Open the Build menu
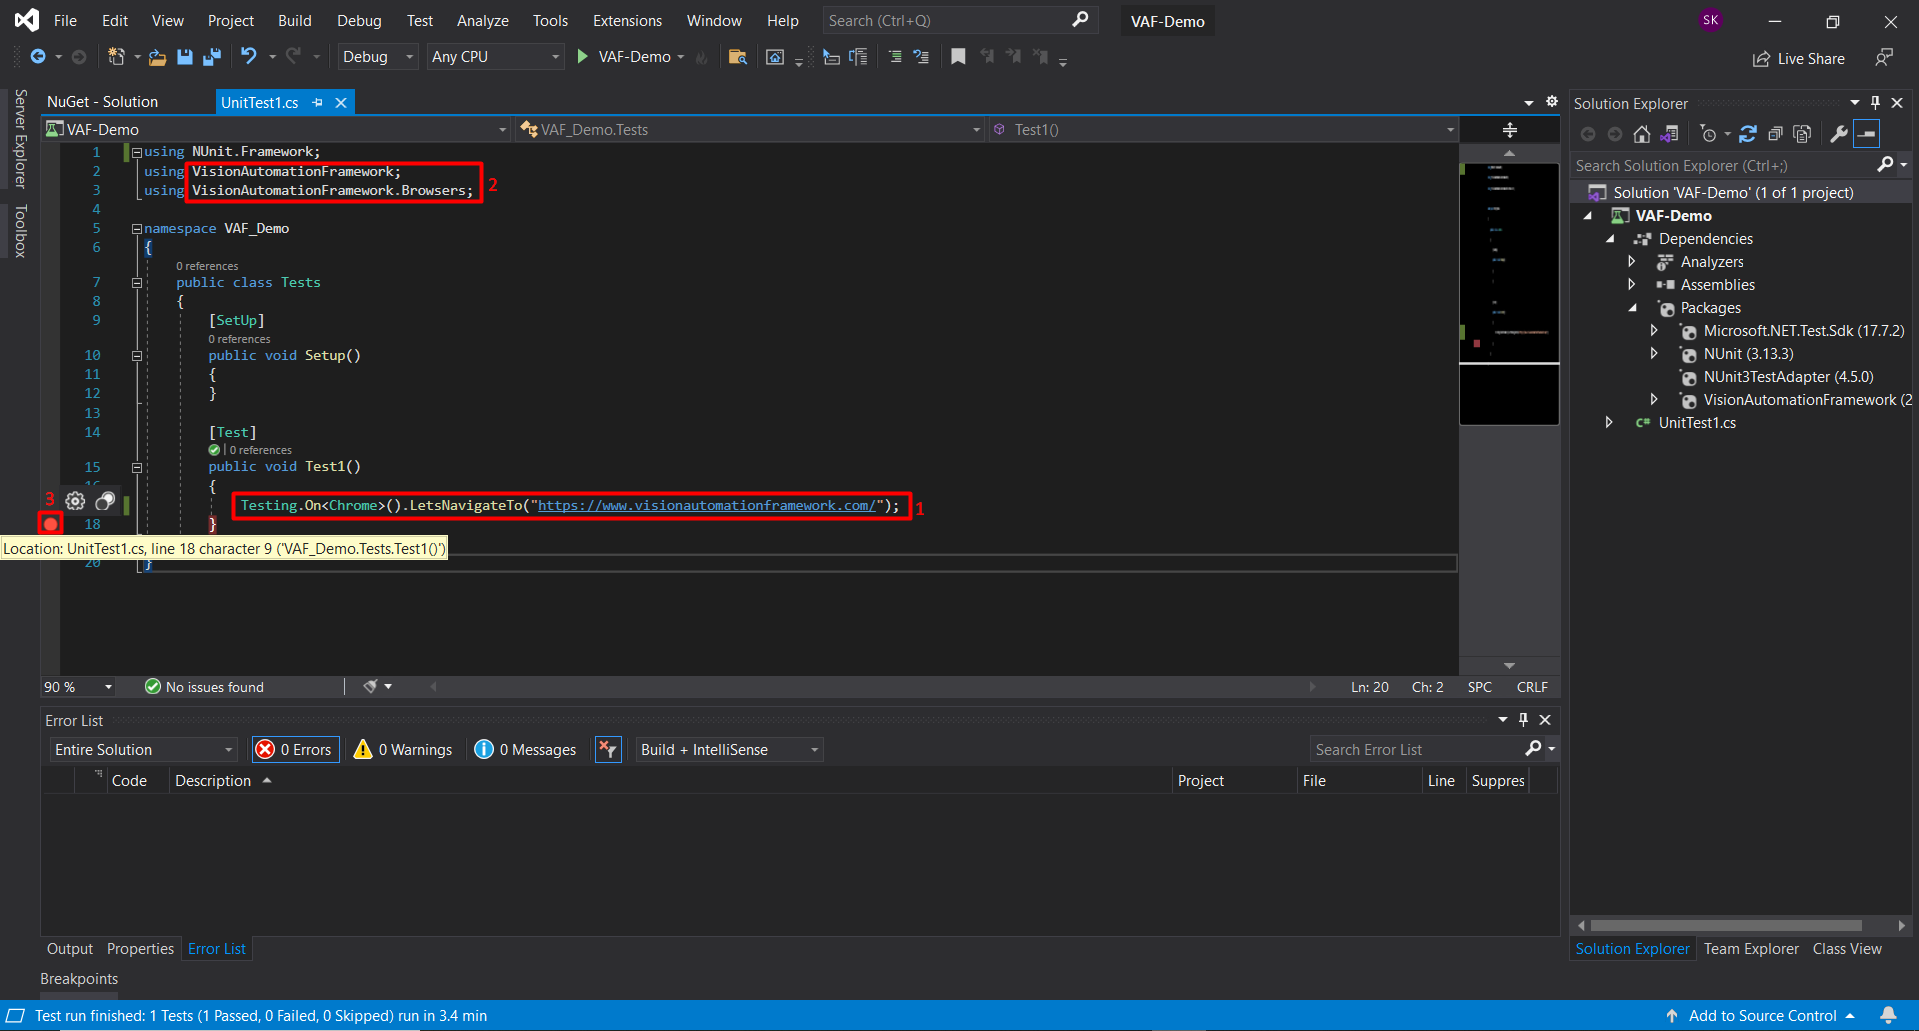The image size is (1919, 1031). [294, 20]
